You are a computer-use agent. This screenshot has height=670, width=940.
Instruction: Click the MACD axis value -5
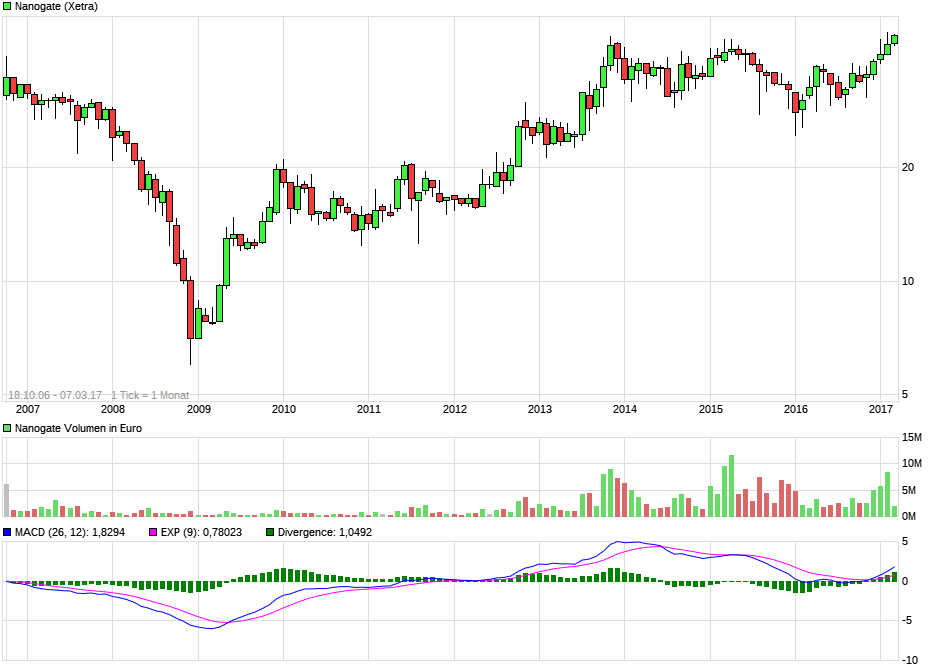click(x=908, y=620)
